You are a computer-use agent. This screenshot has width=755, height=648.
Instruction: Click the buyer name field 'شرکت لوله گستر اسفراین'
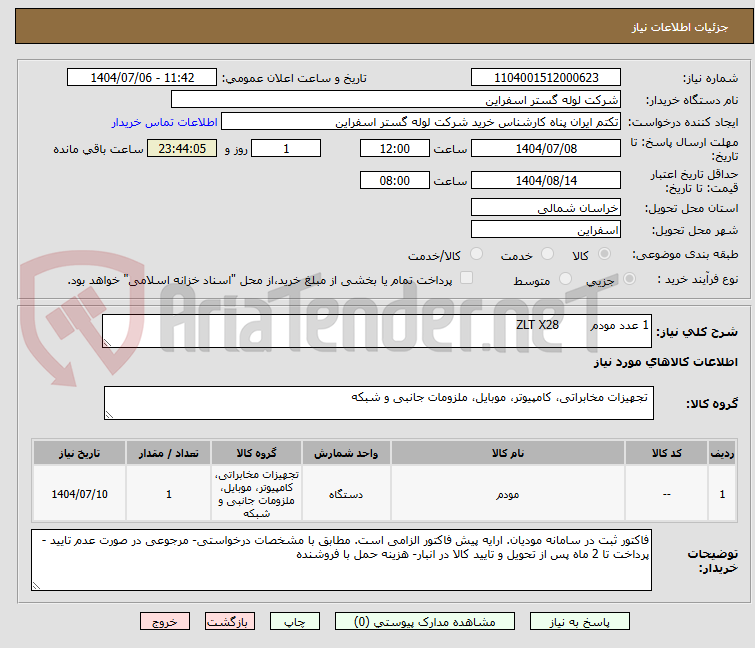(x=396, y=100)
